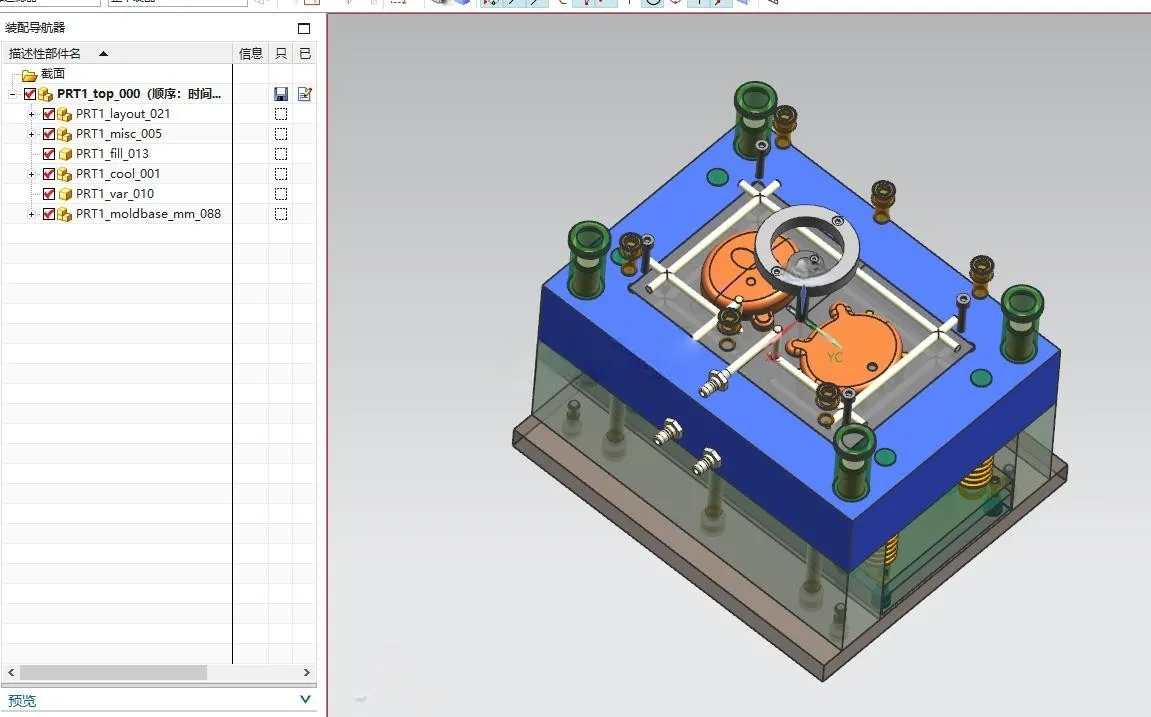Click the dashed read-only box for PRT1_cool_001

[280, 174]
